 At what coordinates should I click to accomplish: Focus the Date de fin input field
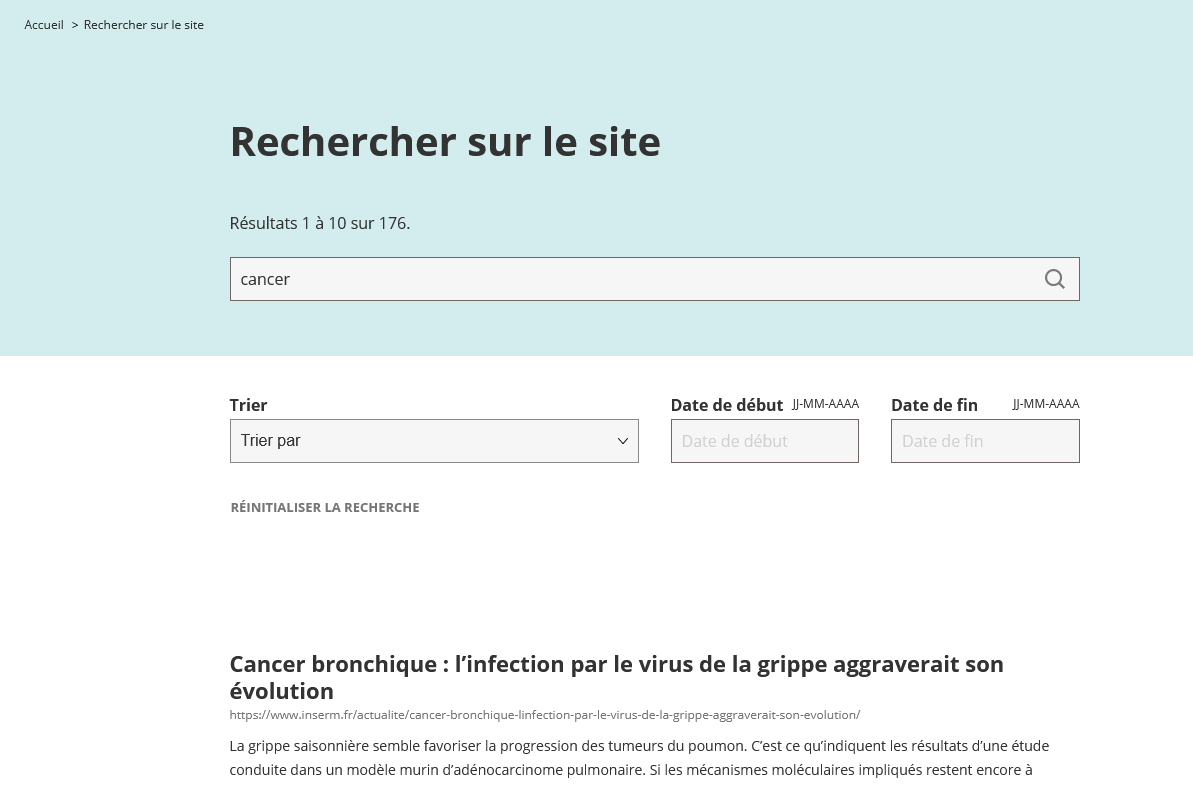point(984,441)
